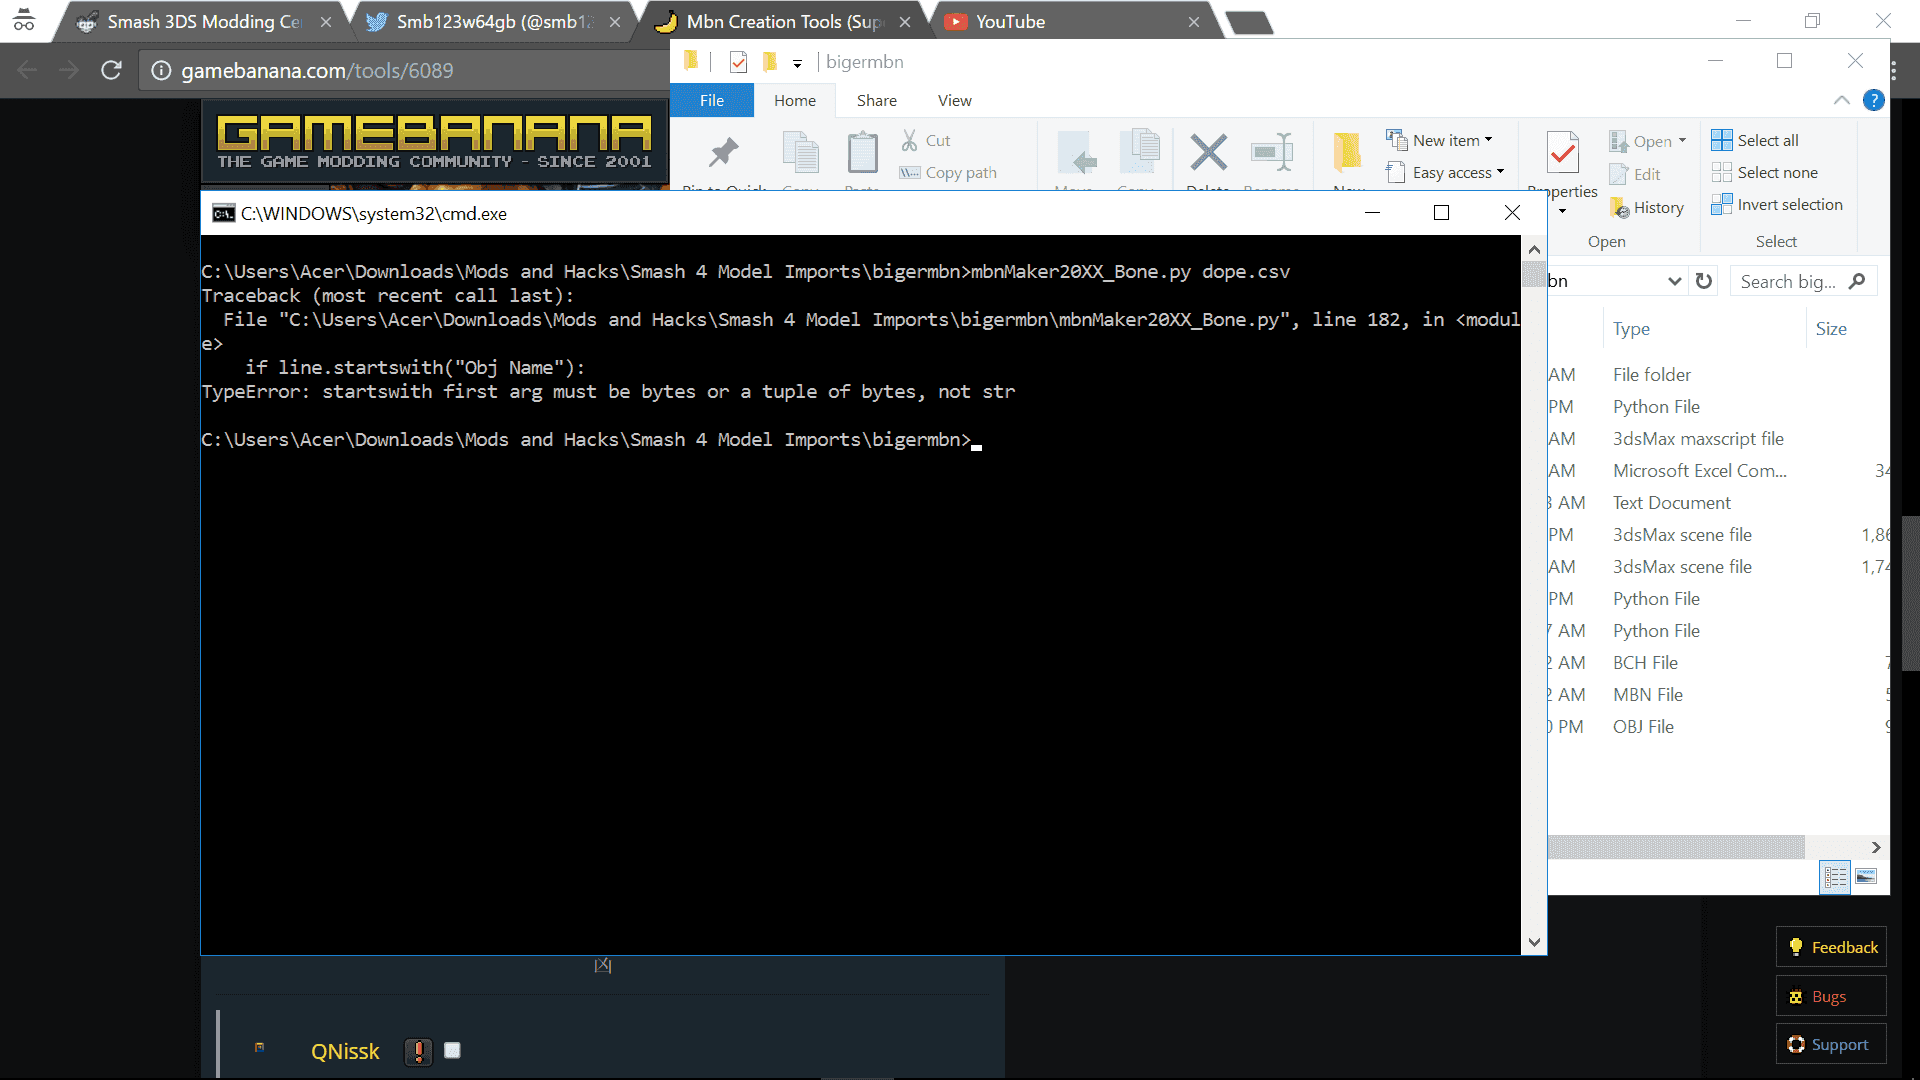The height and width of the screenshot is (1080, 1920).
Task: Expand the Properties dropdown arrow
Action: pyautogui.click(x=1562, y=211)
